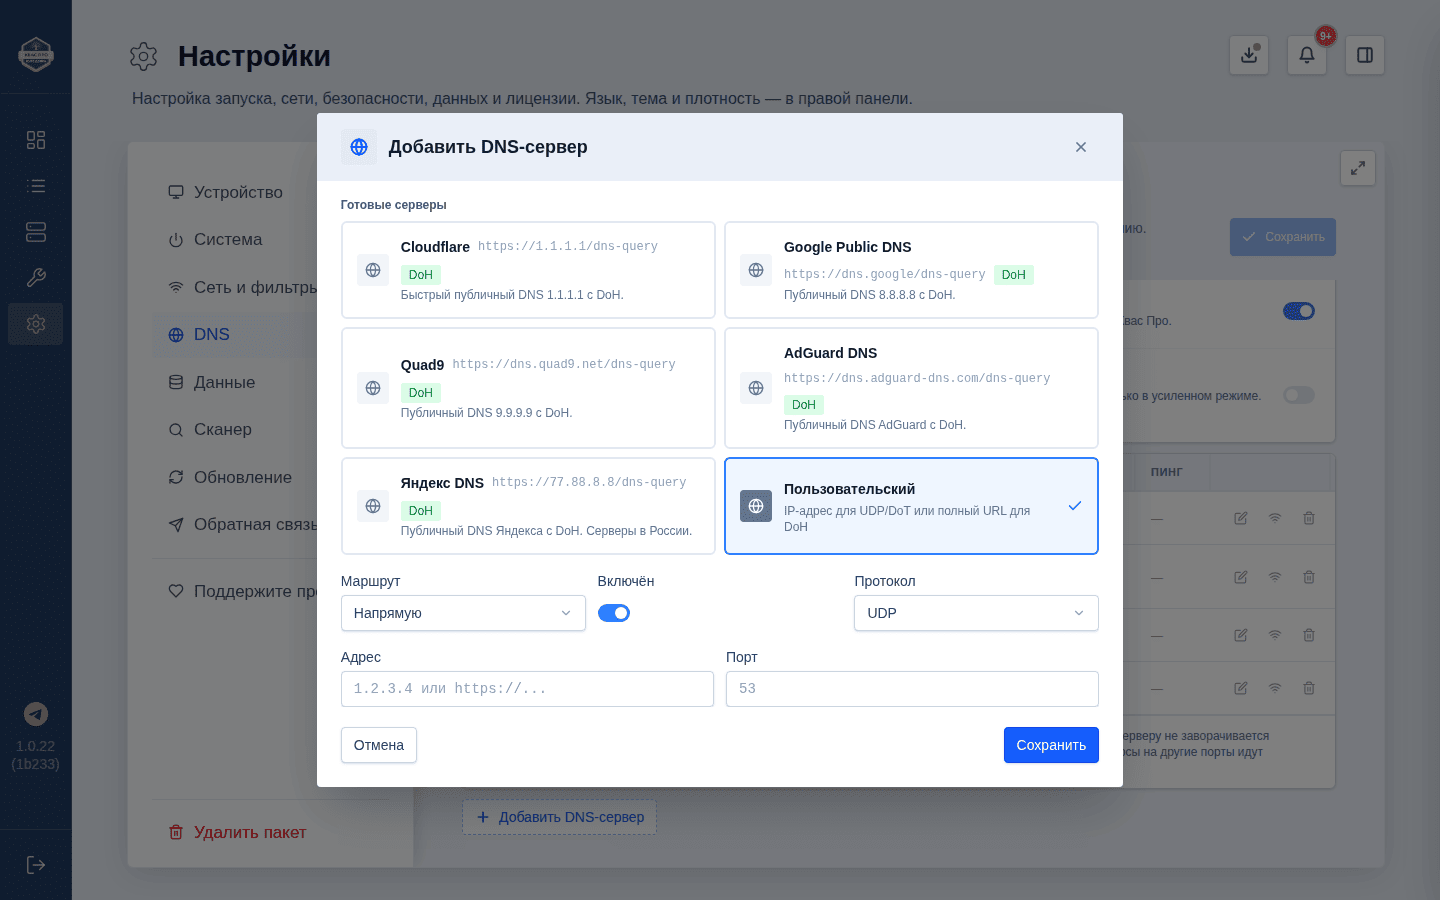This screenshot has width=1440, height=900.
Task: Toggle the right side panel icon
Action: (x=1365, y=55)
